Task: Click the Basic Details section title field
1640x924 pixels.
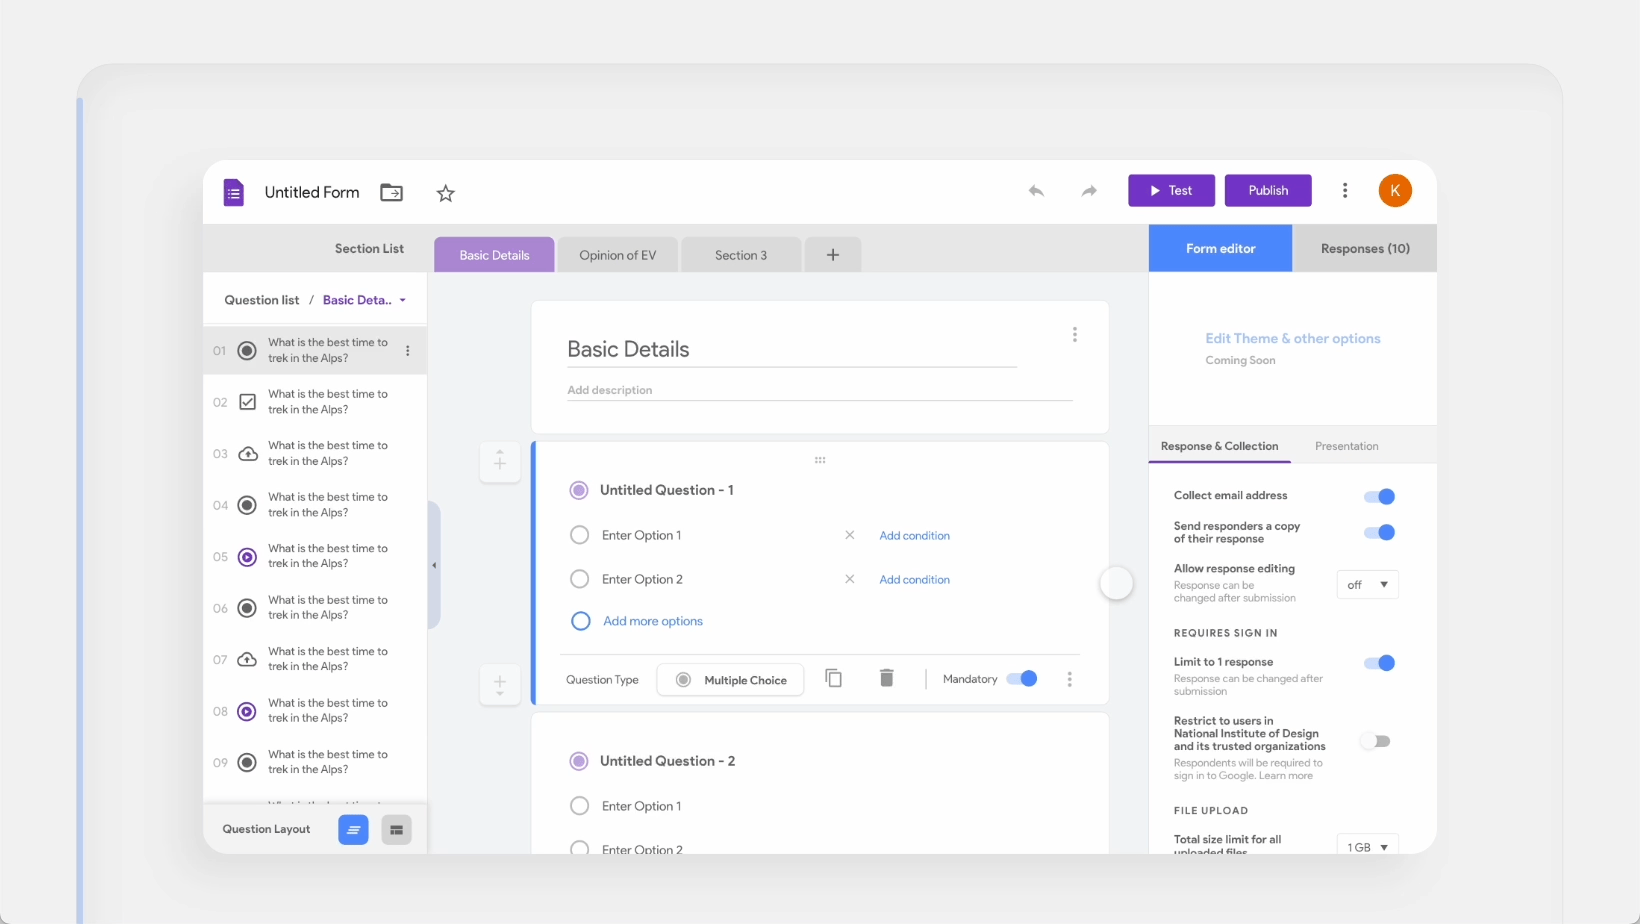Action: (792, 350)
